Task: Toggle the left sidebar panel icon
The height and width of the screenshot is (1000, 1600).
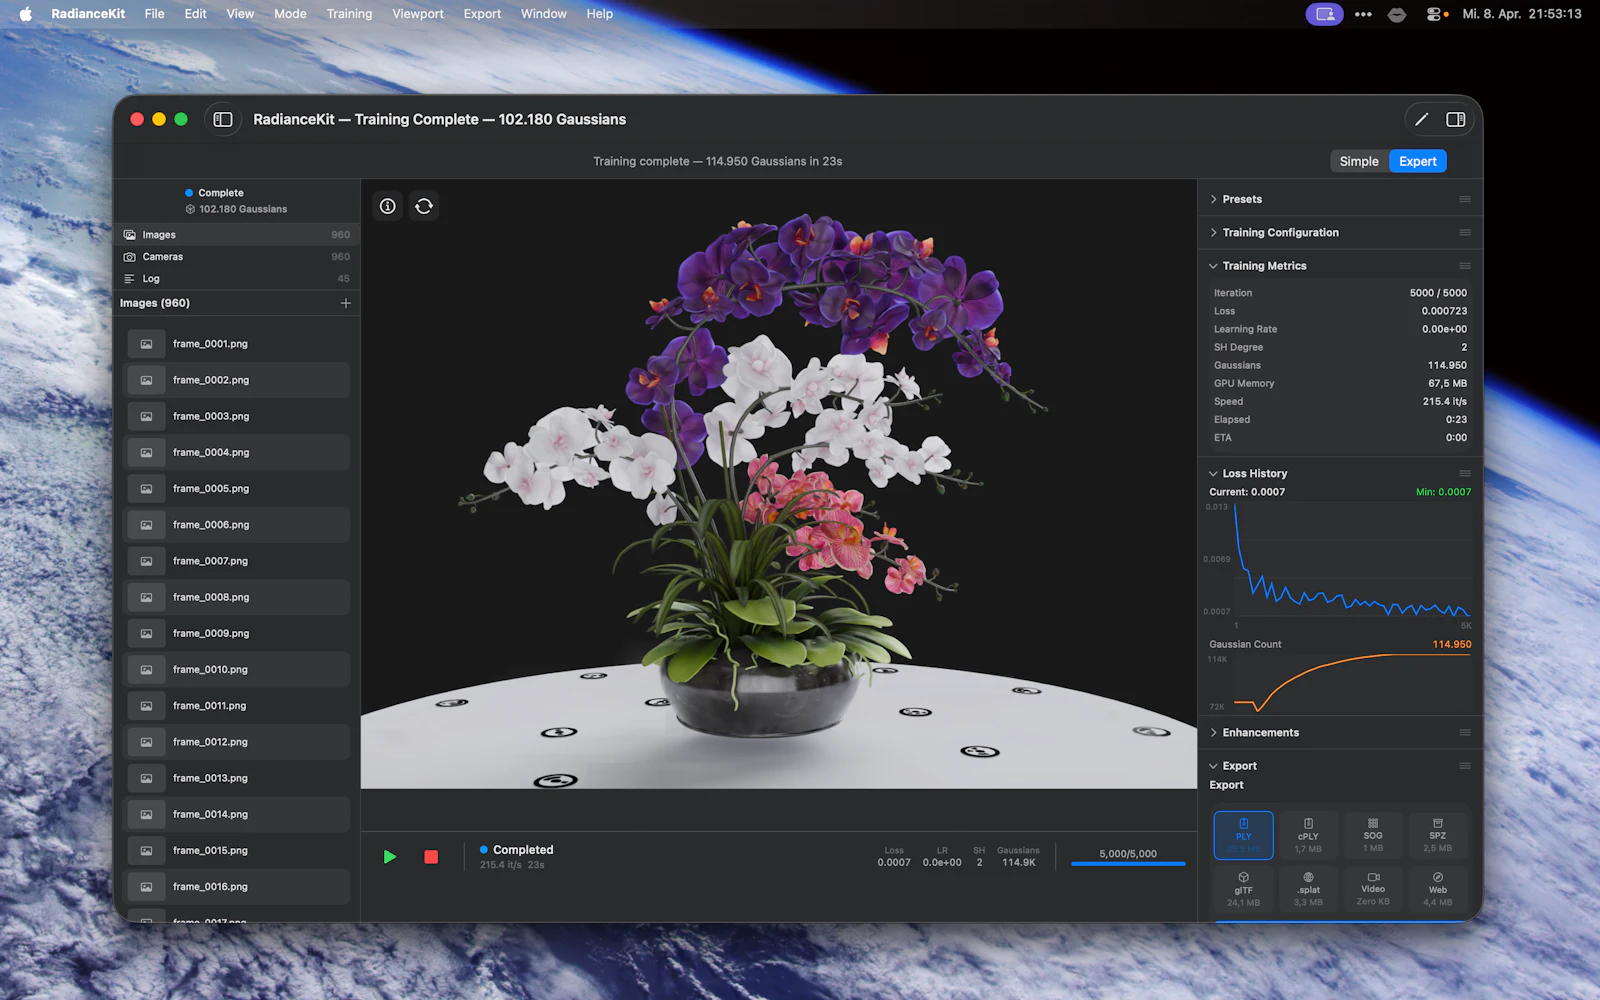Action: [223, 119]
